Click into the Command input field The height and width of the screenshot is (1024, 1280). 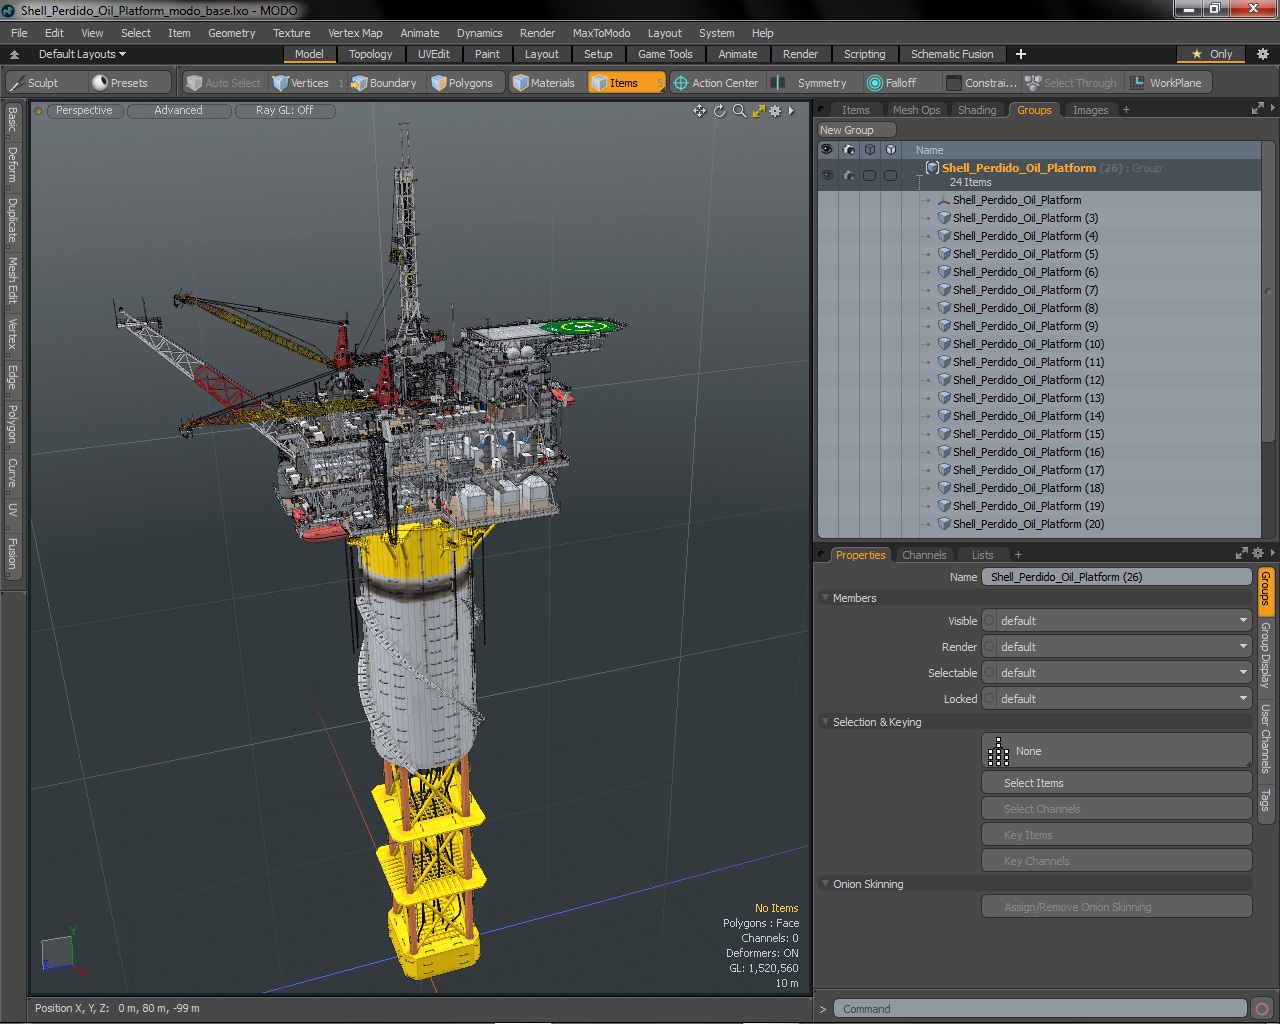click(1040, 1009)
